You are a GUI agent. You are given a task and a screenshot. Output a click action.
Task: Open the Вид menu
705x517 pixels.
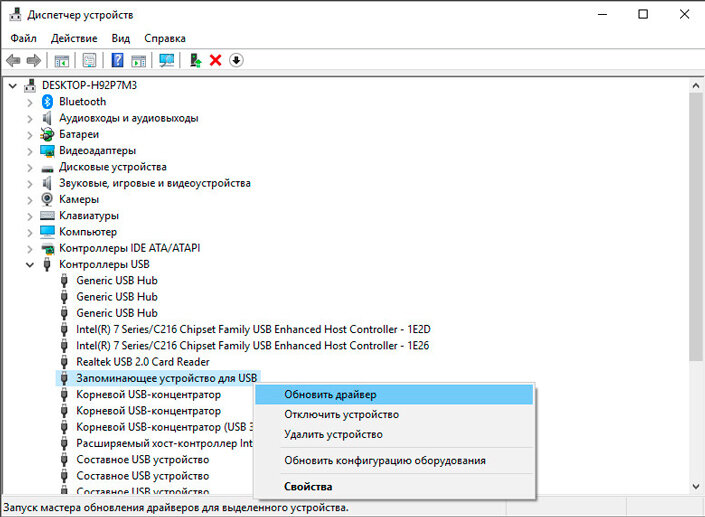coord(120,38)
